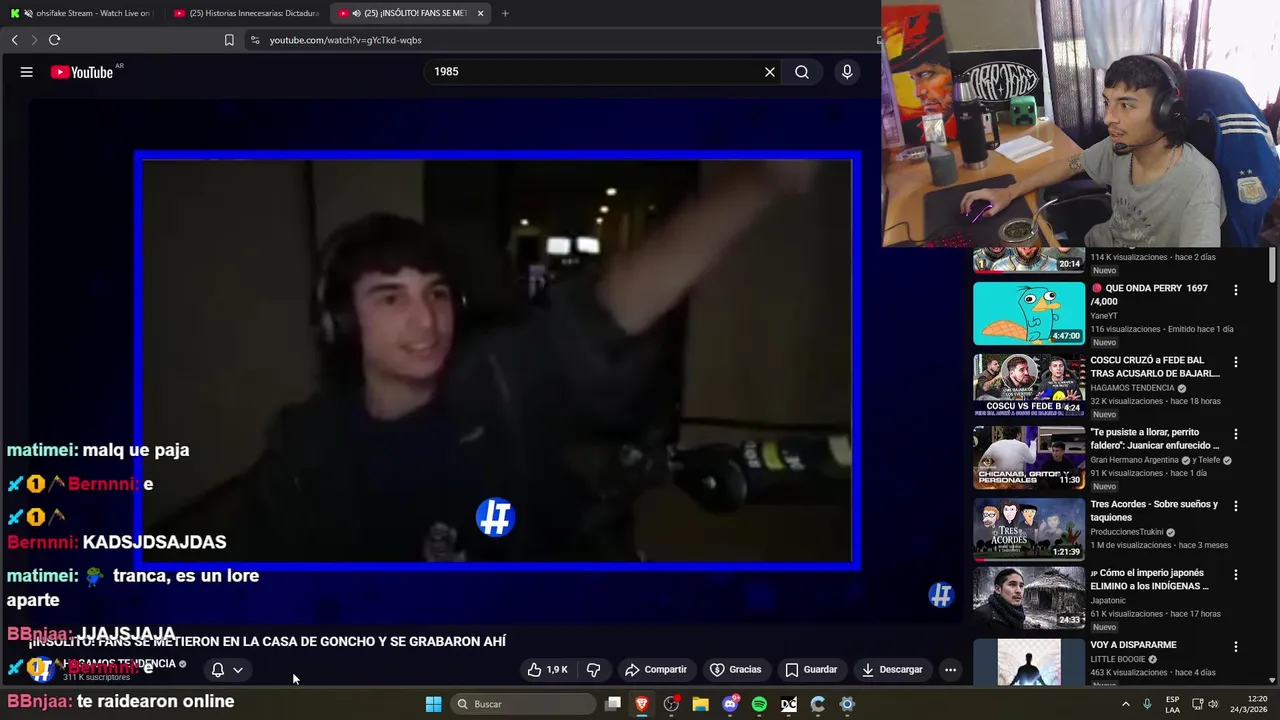1280x720 pixels.
Task: Clear the 1985 search text
Action: click(770, 72)
